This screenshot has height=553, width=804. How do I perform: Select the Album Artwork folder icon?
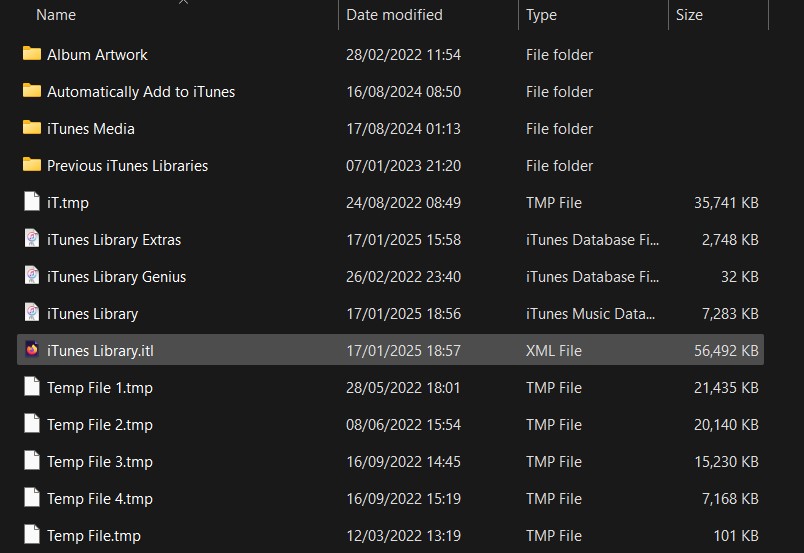[x=32, y=53]
